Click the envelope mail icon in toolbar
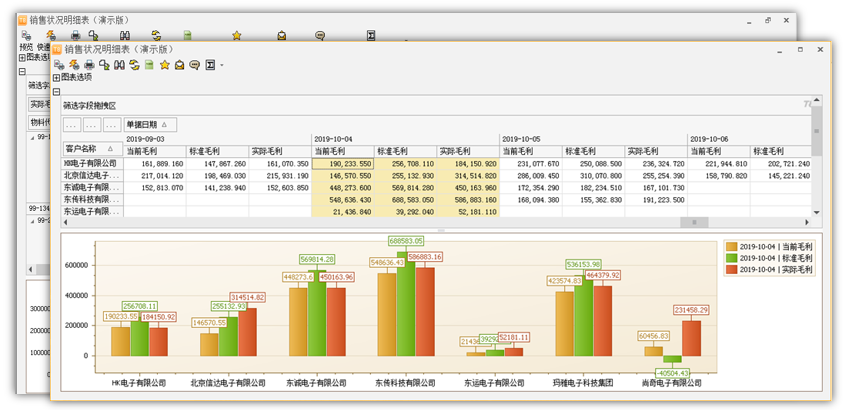 coord(180,65)
